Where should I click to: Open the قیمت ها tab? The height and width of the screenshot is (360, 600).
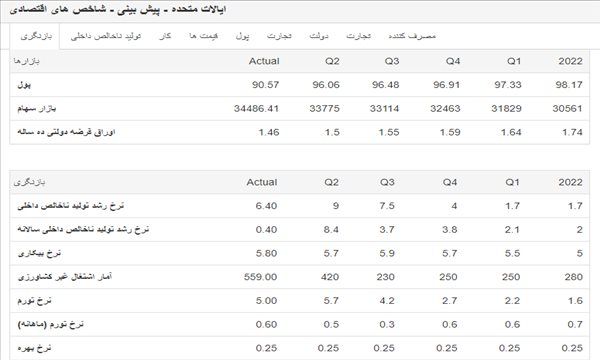204,36
